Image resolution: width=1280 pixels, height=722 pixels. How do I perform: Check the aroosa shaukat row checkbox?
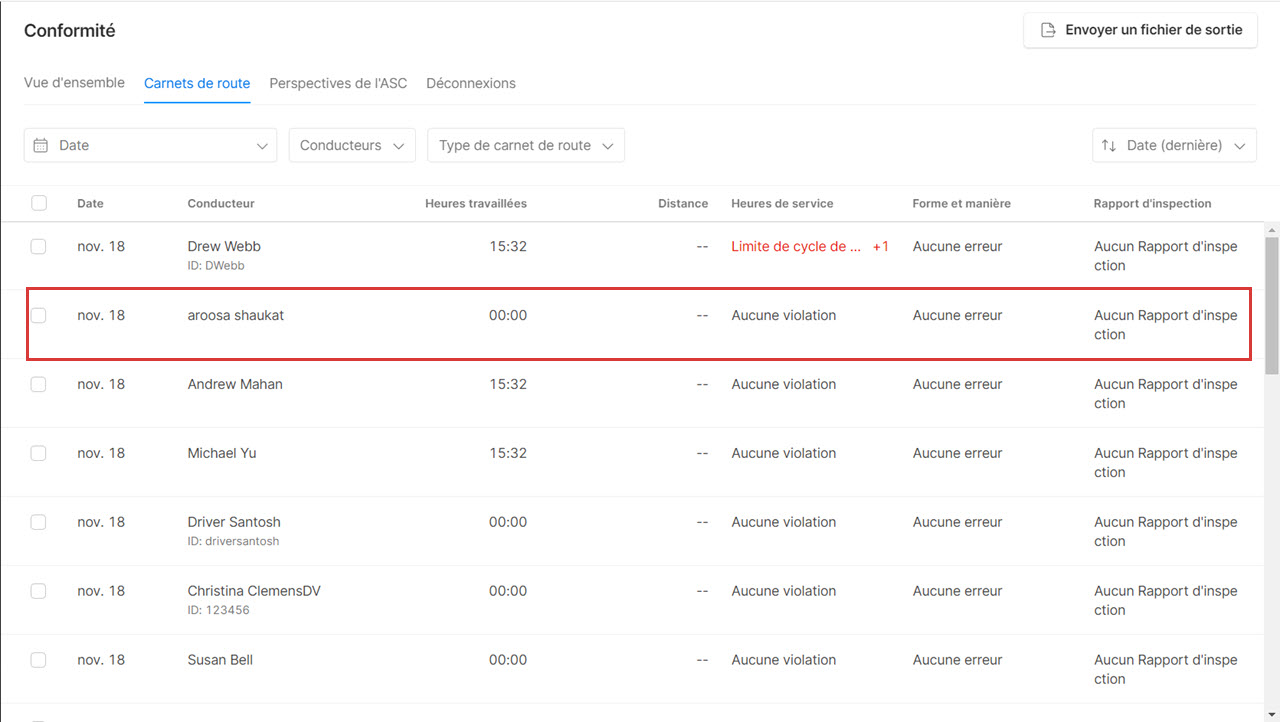tap(38, 315)
